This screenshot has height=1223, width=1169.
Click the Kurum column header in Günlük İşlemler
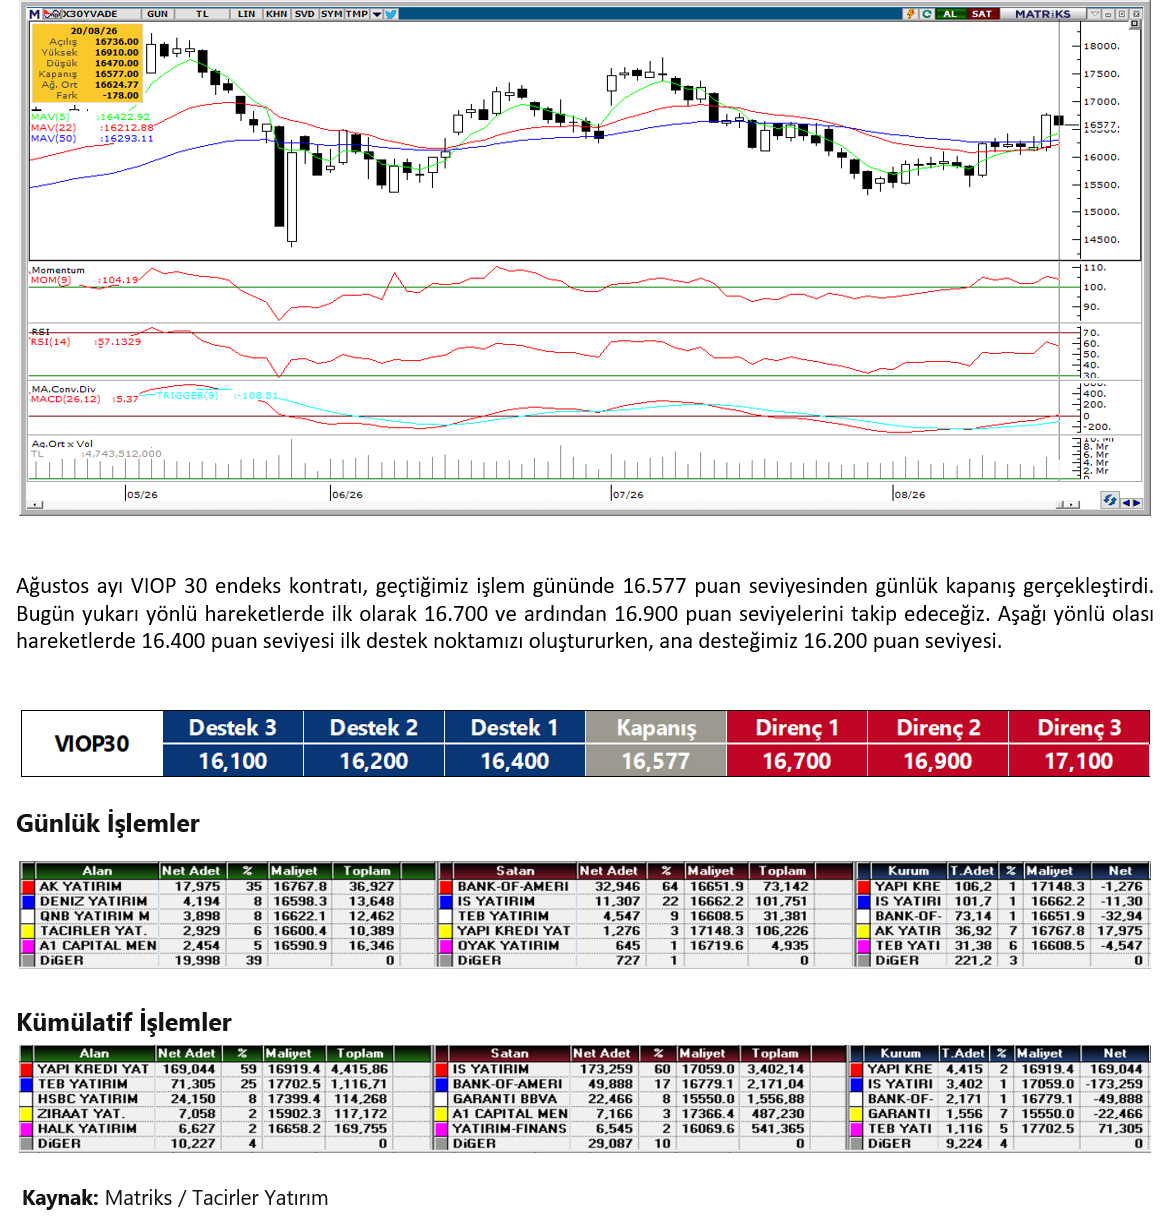pyautogui.click(x=908, y=871)
